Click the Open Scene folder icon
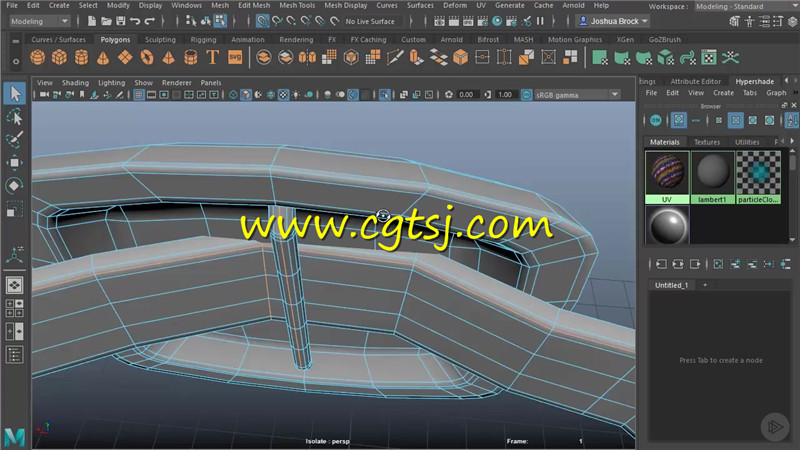This screenshot has width=800, height=450. pos(106,21)
